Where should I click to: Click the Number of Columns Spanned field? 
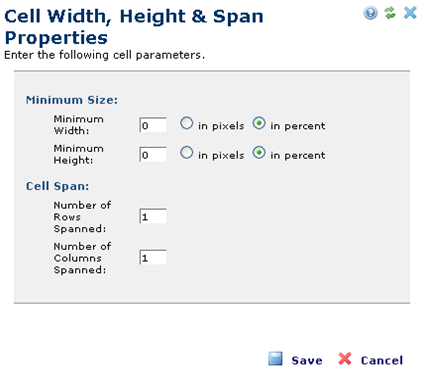(153, 257)
